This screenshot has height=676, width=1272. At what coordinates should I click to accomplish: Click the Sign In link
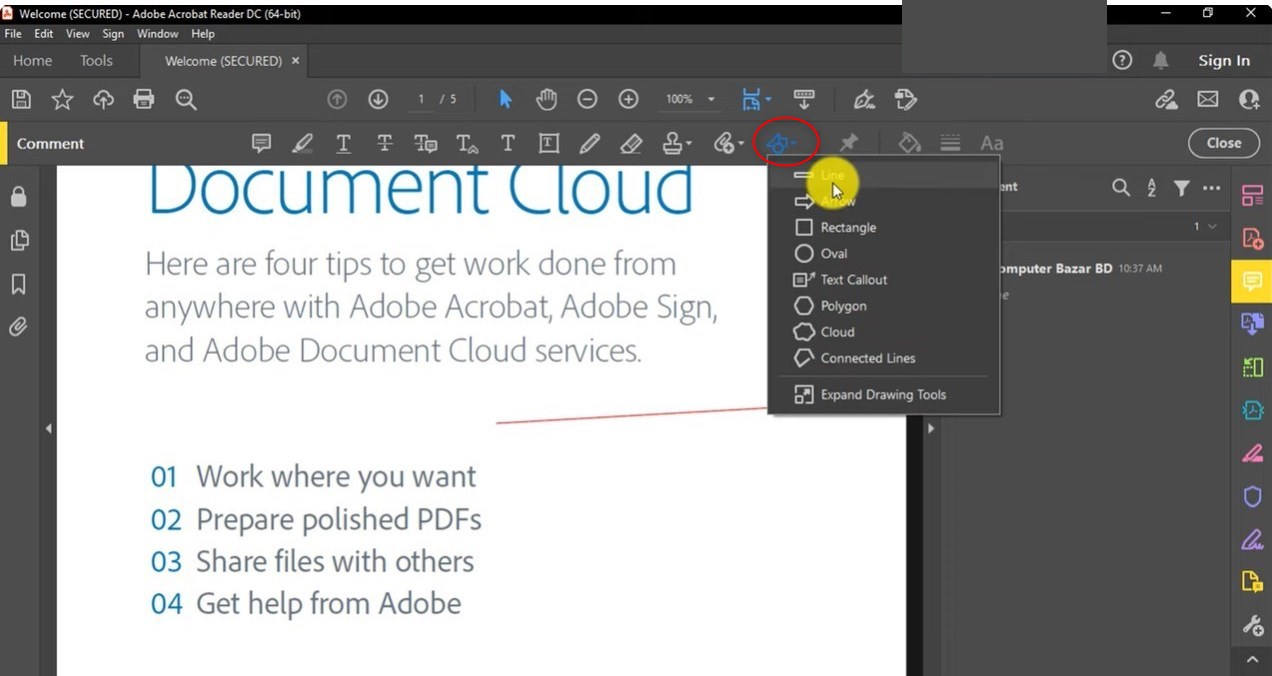click(x=1223, y=60)
